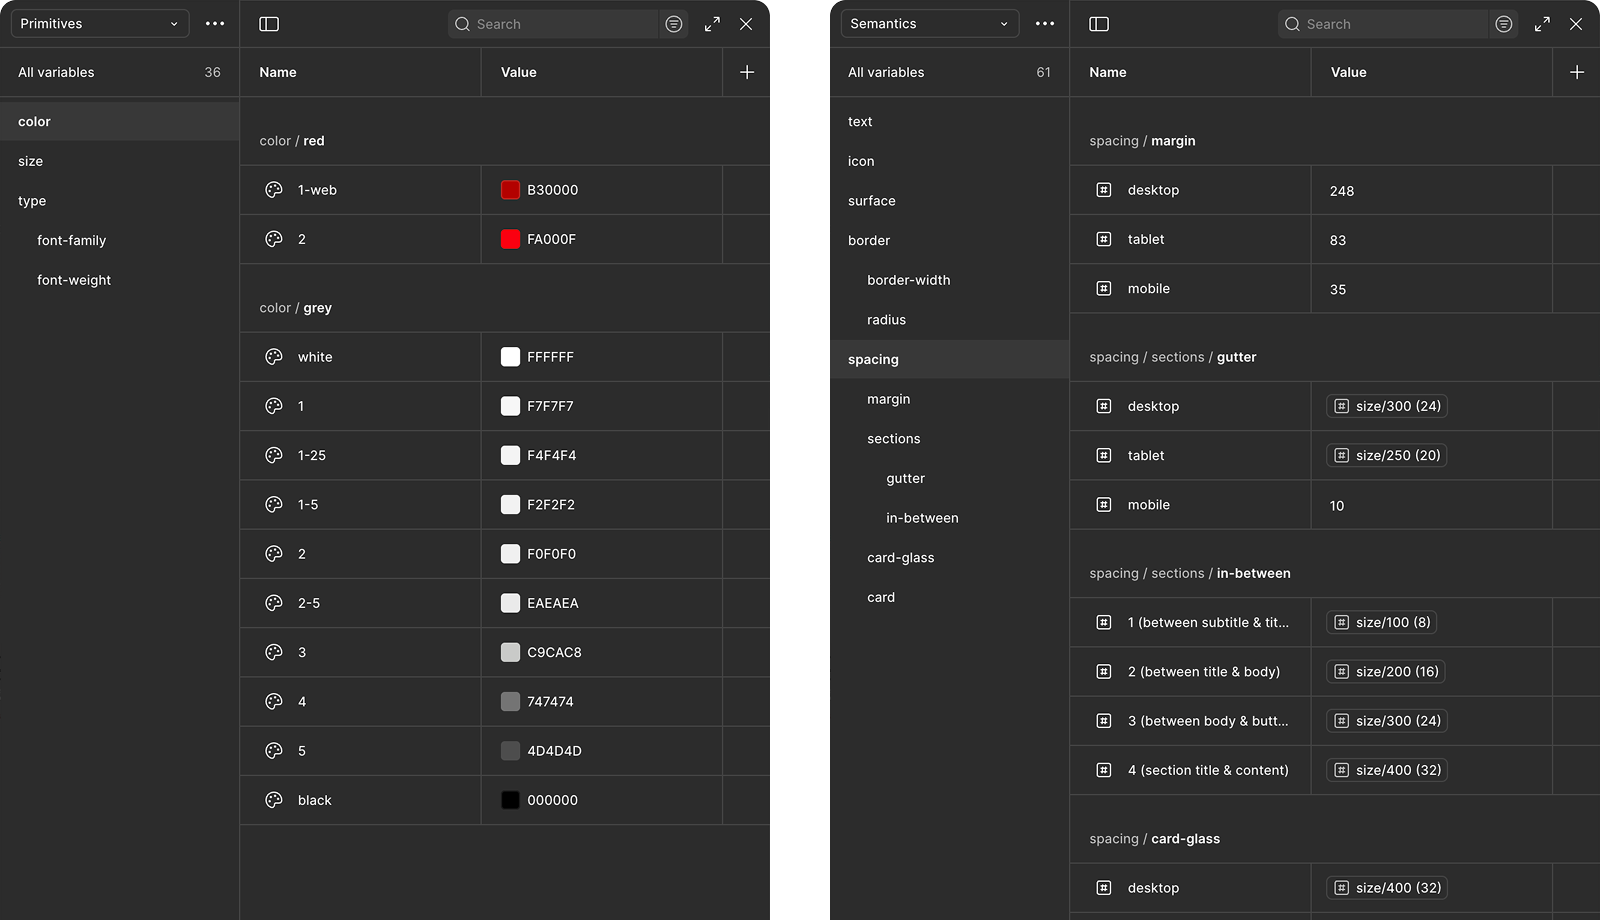Expand the Semantics panel to full size
1600x920 pixels.
point(1542,24)
